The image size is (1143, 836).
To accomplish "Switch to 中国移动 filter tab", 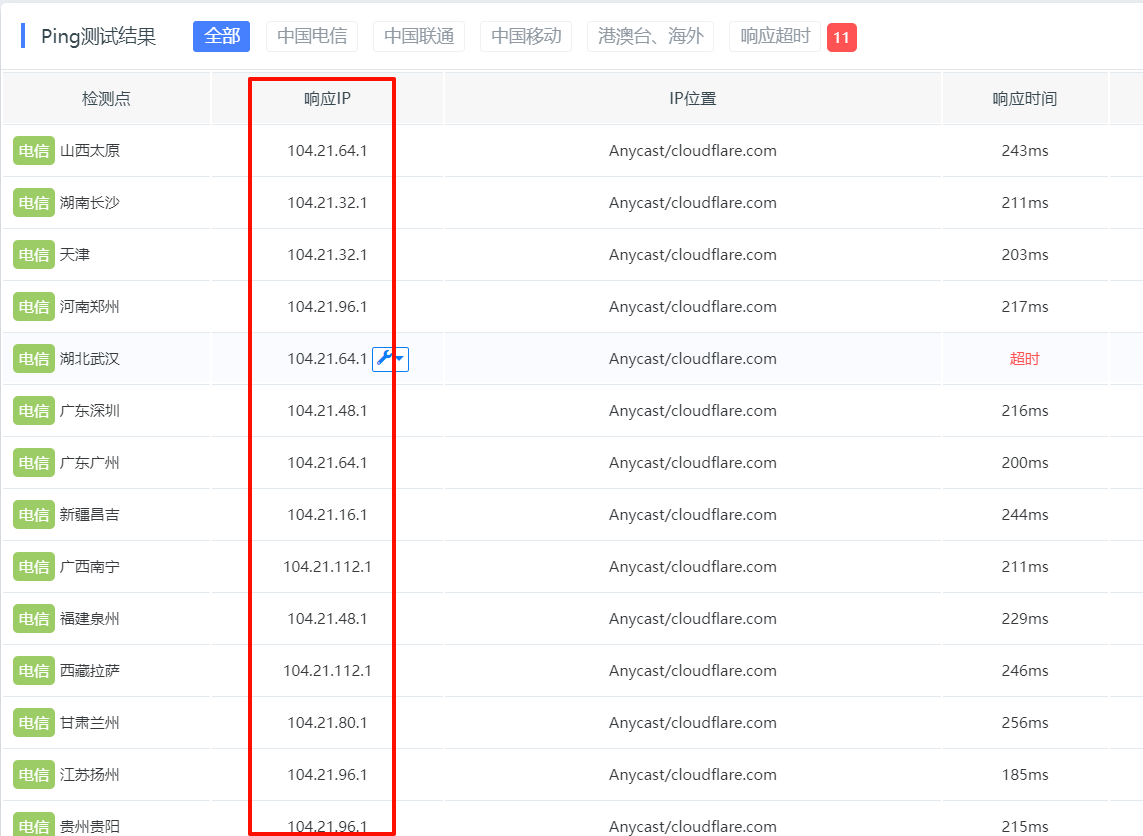I will click(x=526, y=36).
